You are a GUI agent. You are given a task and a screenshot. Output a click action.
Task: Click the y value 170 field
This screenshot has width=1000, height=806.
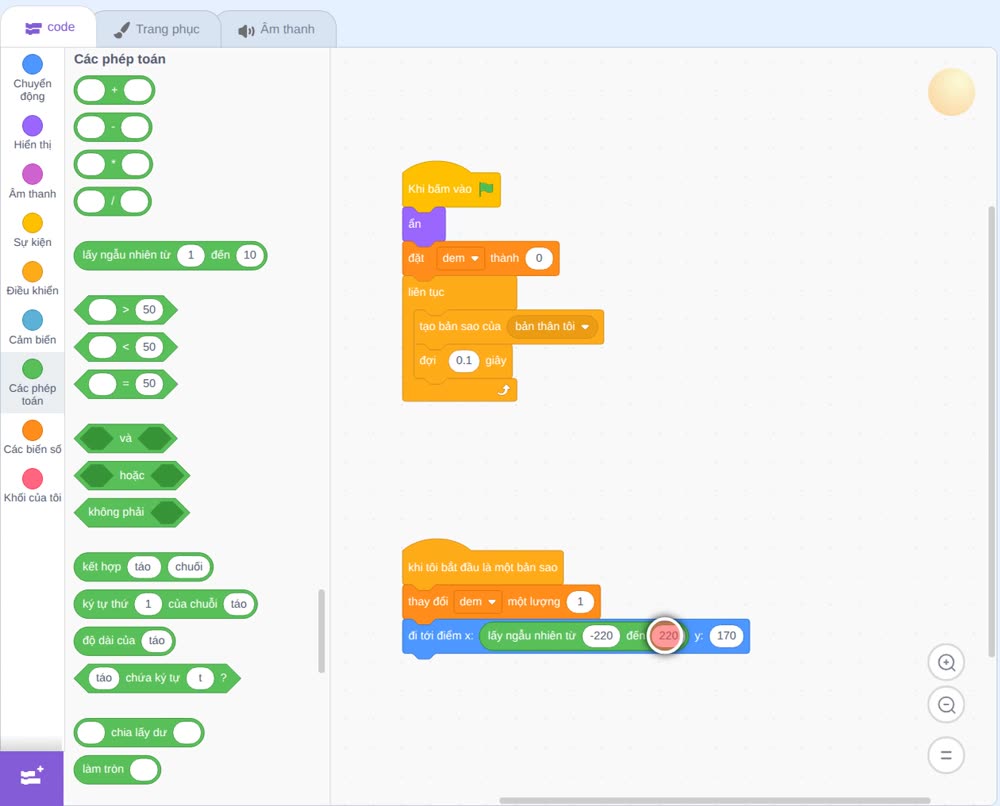[726, 636]
